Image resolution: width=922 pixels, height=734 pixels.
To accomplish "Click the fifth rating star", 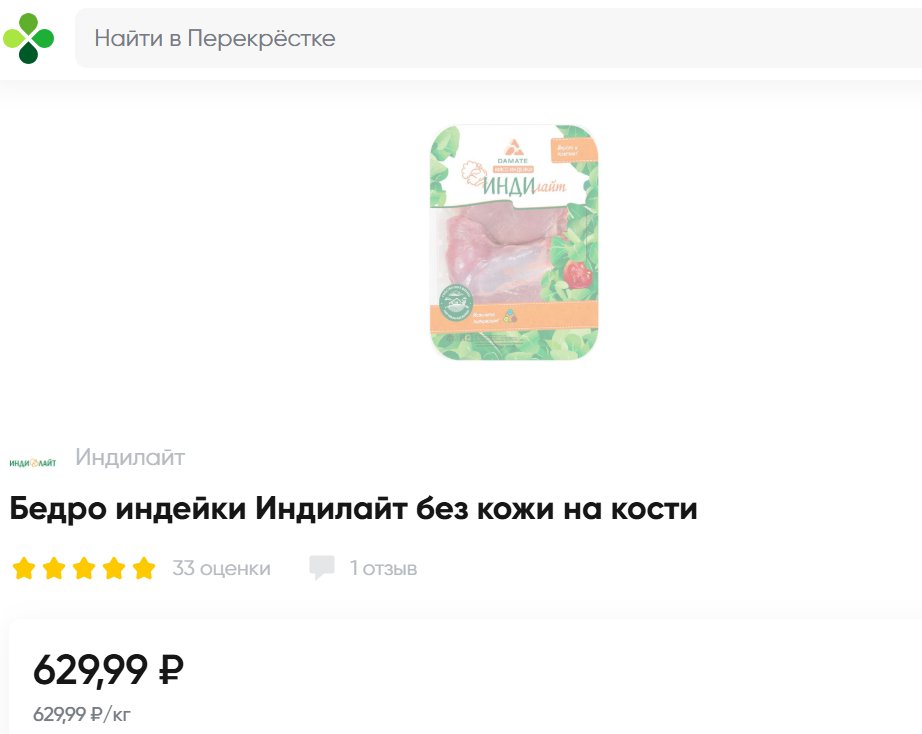I will tap(144, 568).
